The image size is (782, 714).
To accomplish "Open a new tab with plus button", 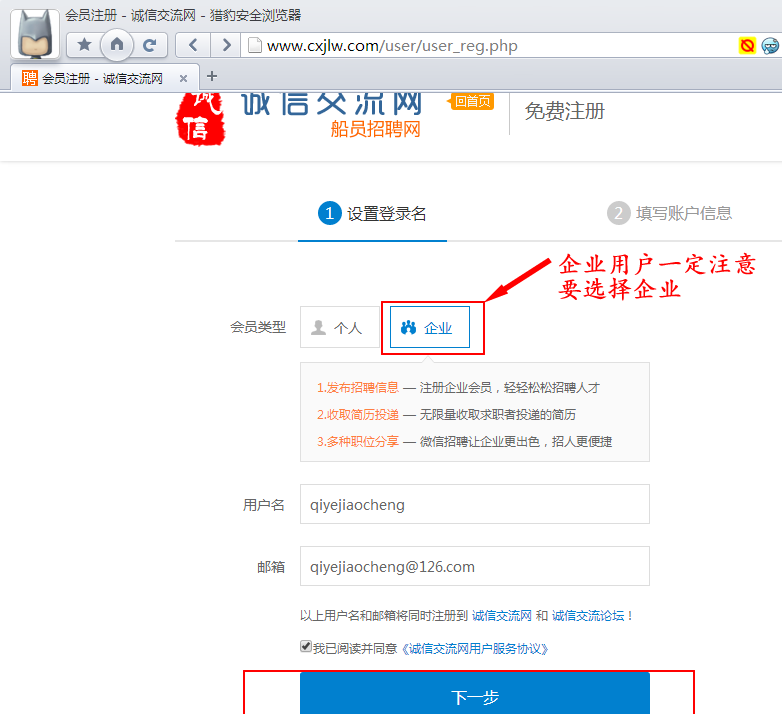I will tap(212, 76).
